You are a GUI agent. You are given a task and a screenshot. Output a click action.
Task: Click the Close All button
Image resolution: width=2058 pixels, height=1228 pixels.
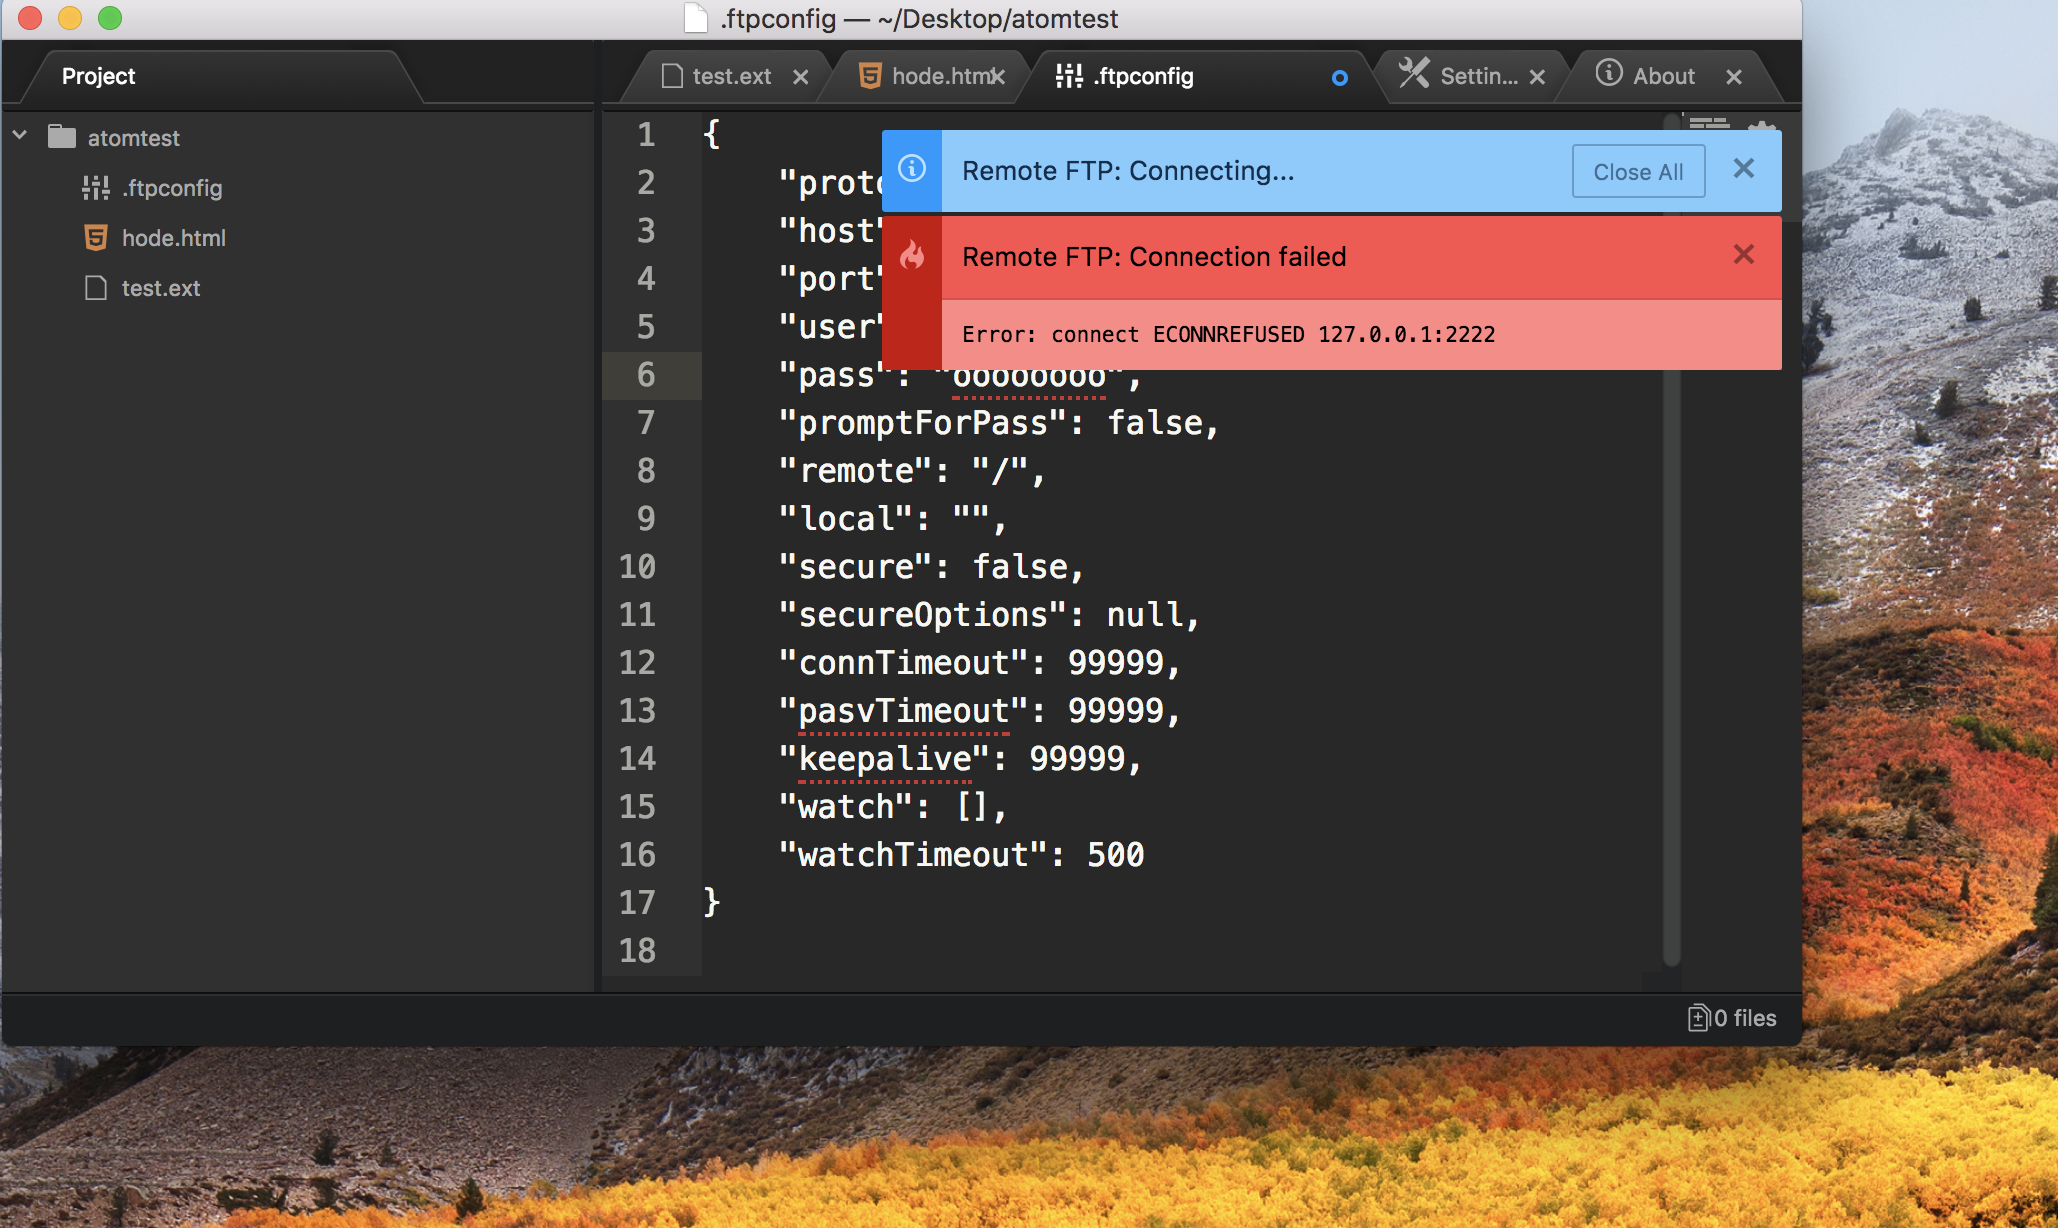tap(1637, 171)
